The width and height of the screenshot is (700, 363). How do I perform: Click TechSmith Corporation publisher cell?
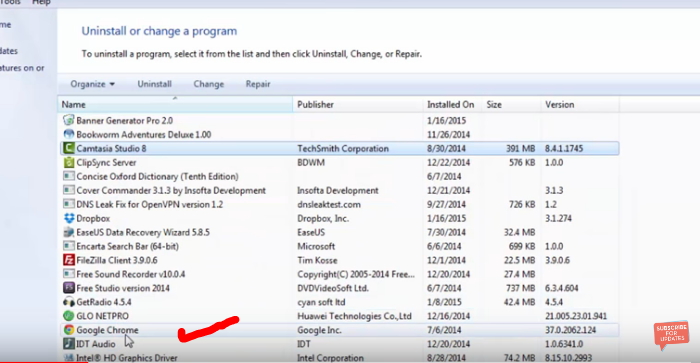343,149
